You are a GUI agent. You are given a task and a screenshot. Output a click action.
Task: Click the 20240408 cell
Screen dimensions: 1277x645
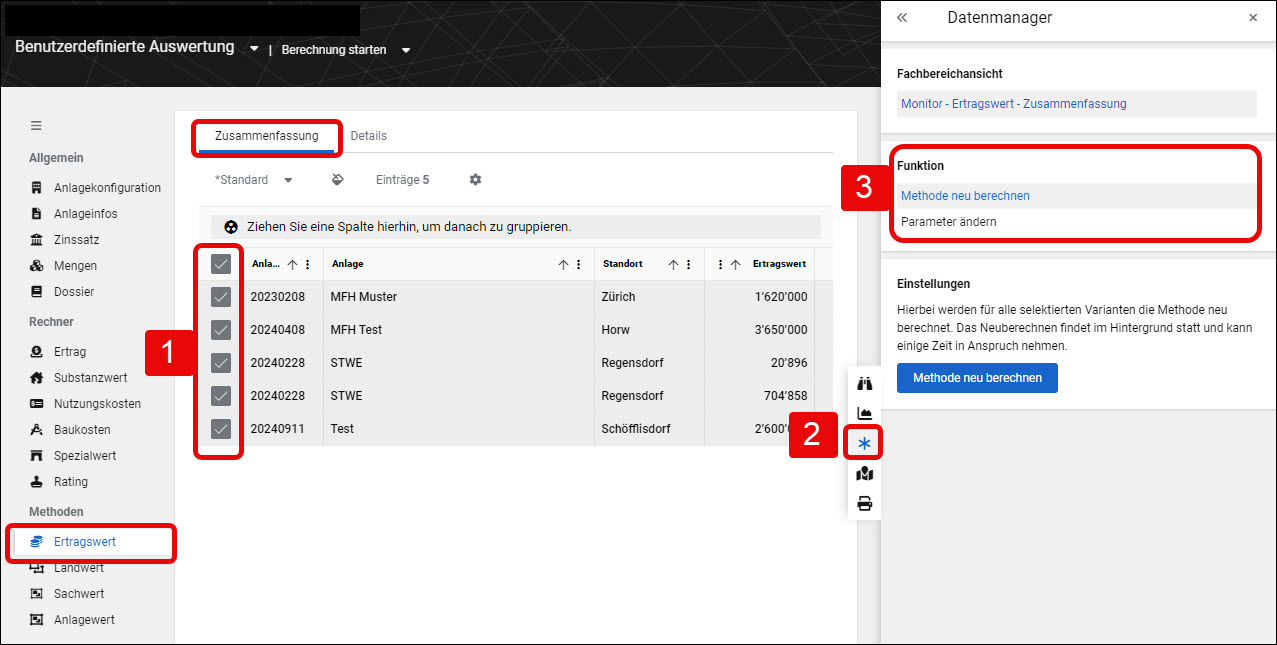[x=280, y=330]
